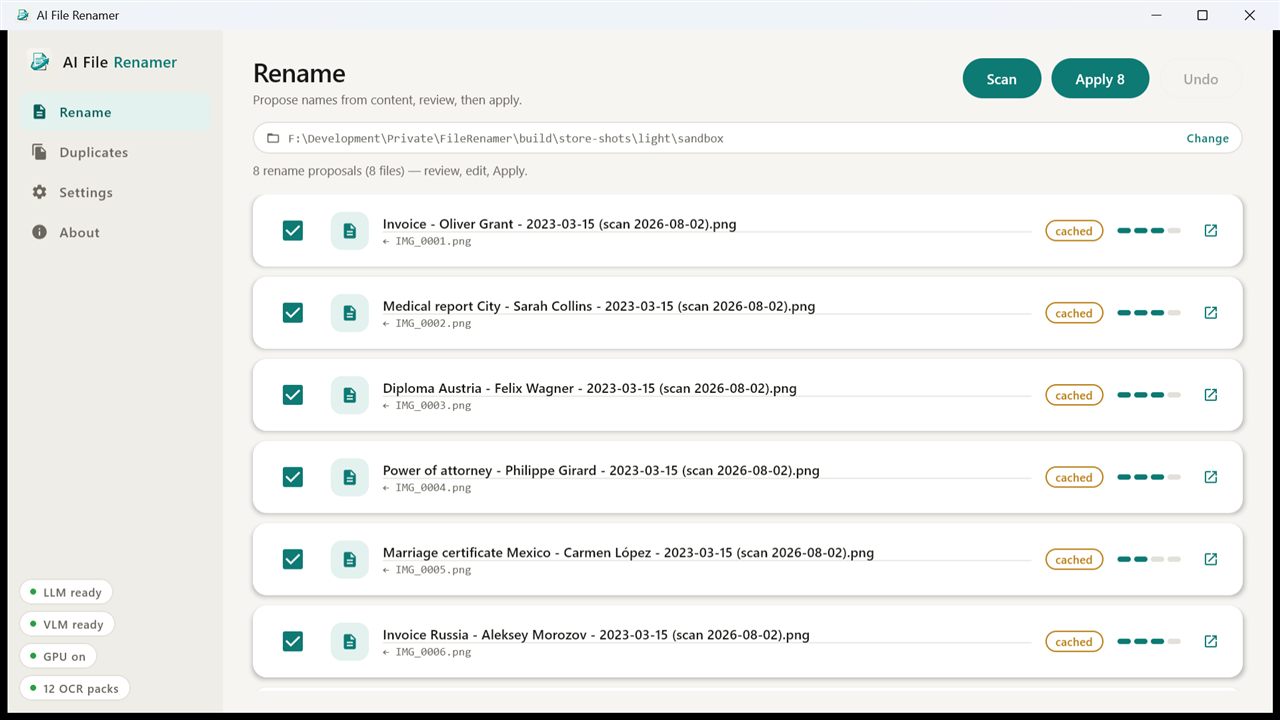The height and width of the screenshot is (720, 1280).
Task: Open the Sarah Collins medical report externally
Action: 1211,313
